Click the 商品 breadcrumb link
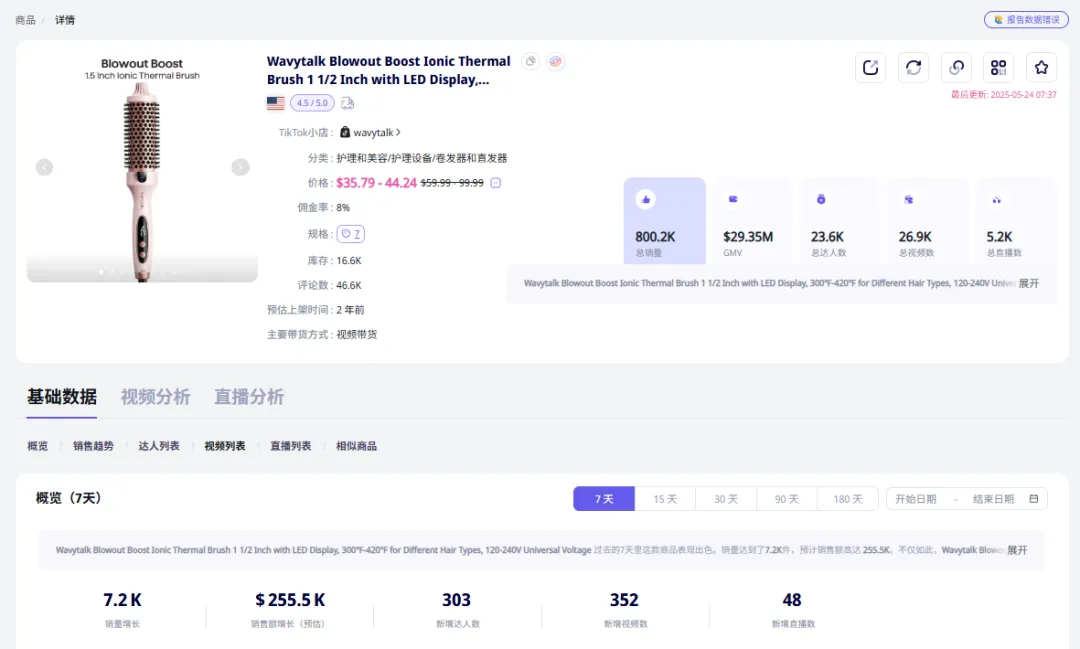Image resolution: width=1080 pixels, height=649 pixels. 25,20
